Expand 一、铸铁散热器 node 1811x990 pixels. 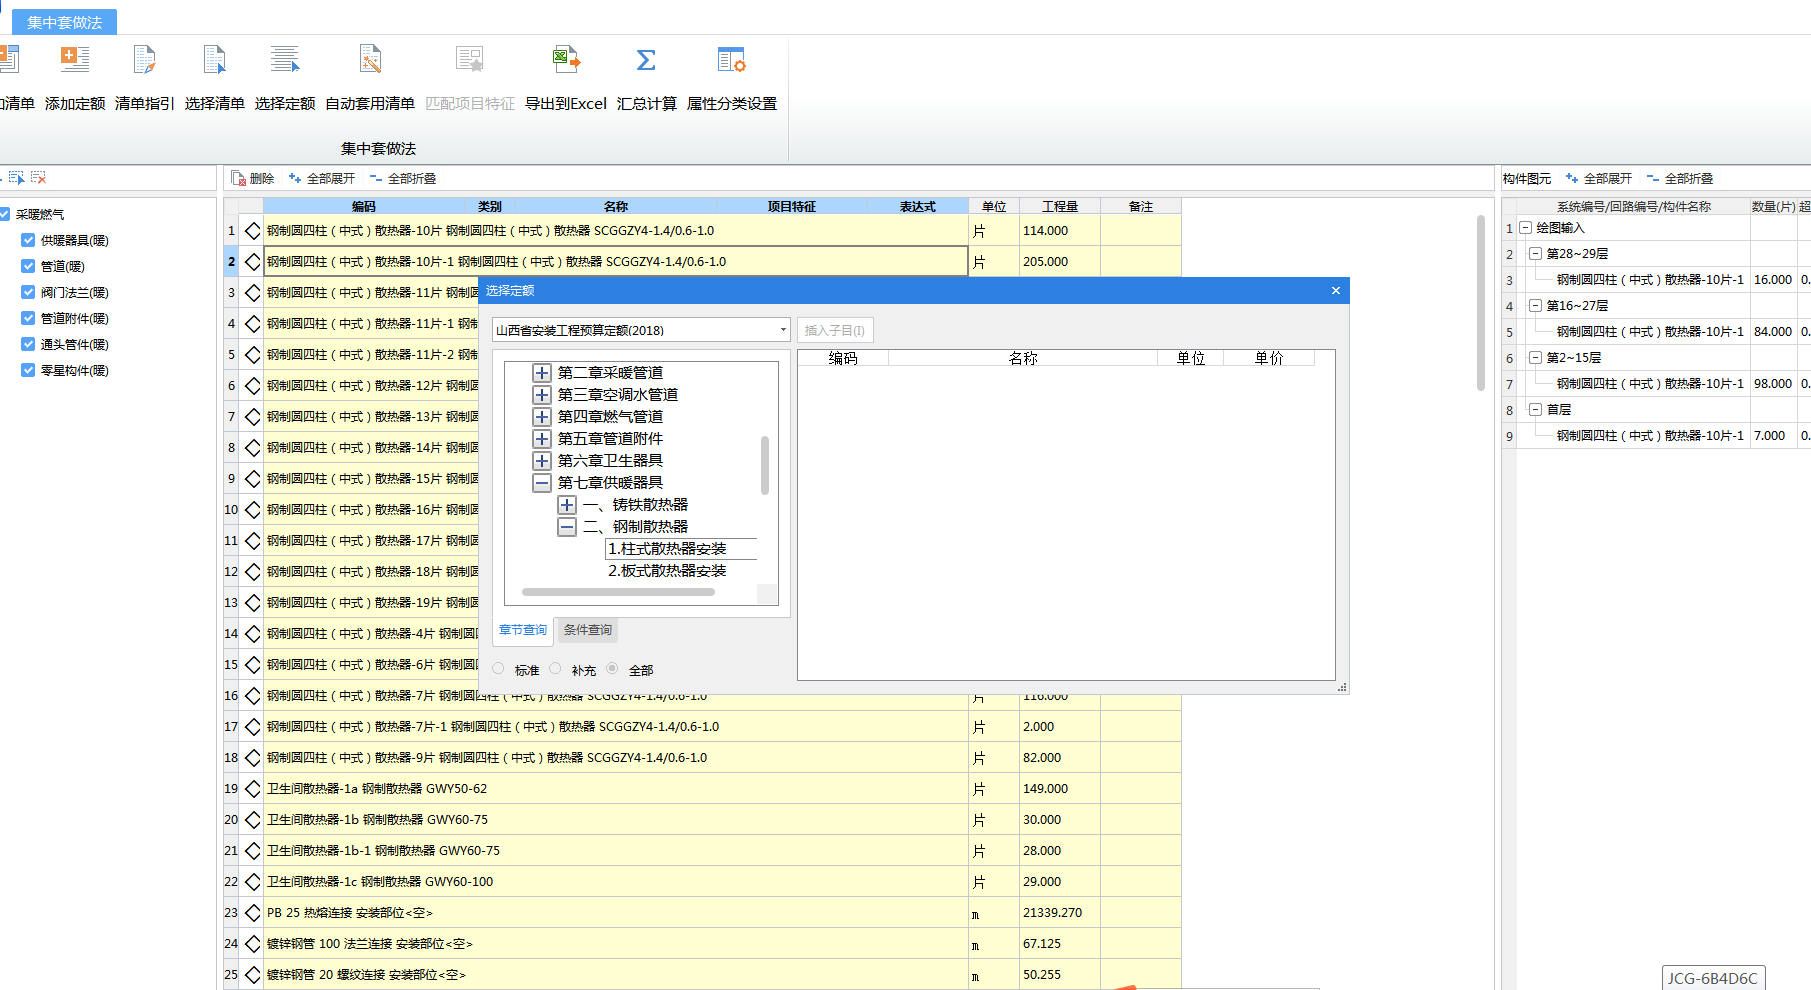coord(567,505)
